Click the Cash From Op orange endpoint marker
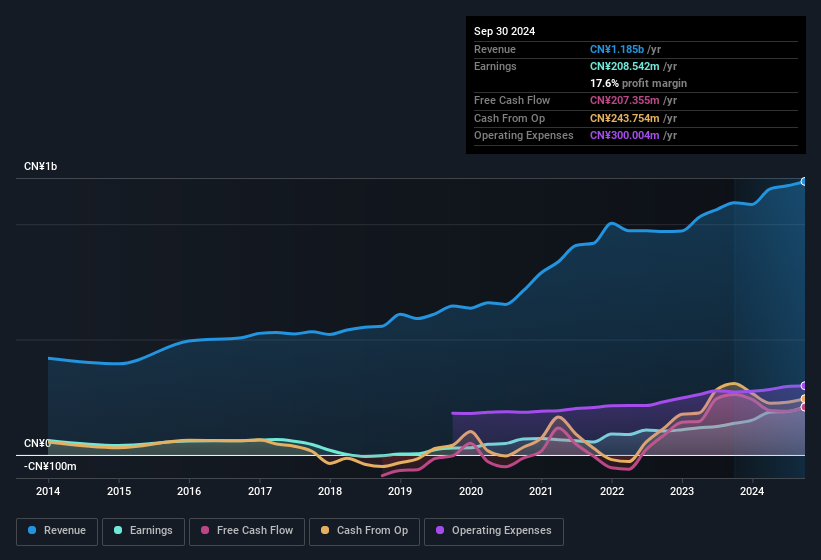Viewport: 821px width, 560px height. tap(803, 399)
